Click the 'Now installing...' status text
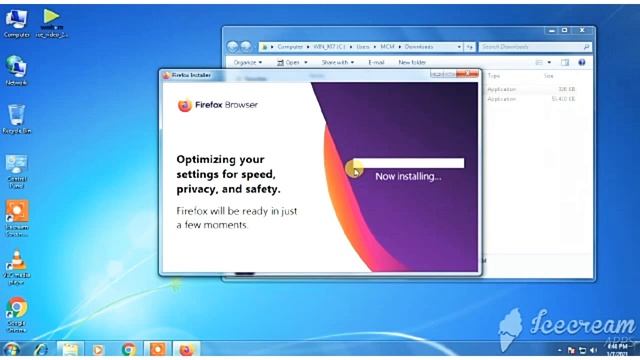640x360 pixels. point(408,176)
